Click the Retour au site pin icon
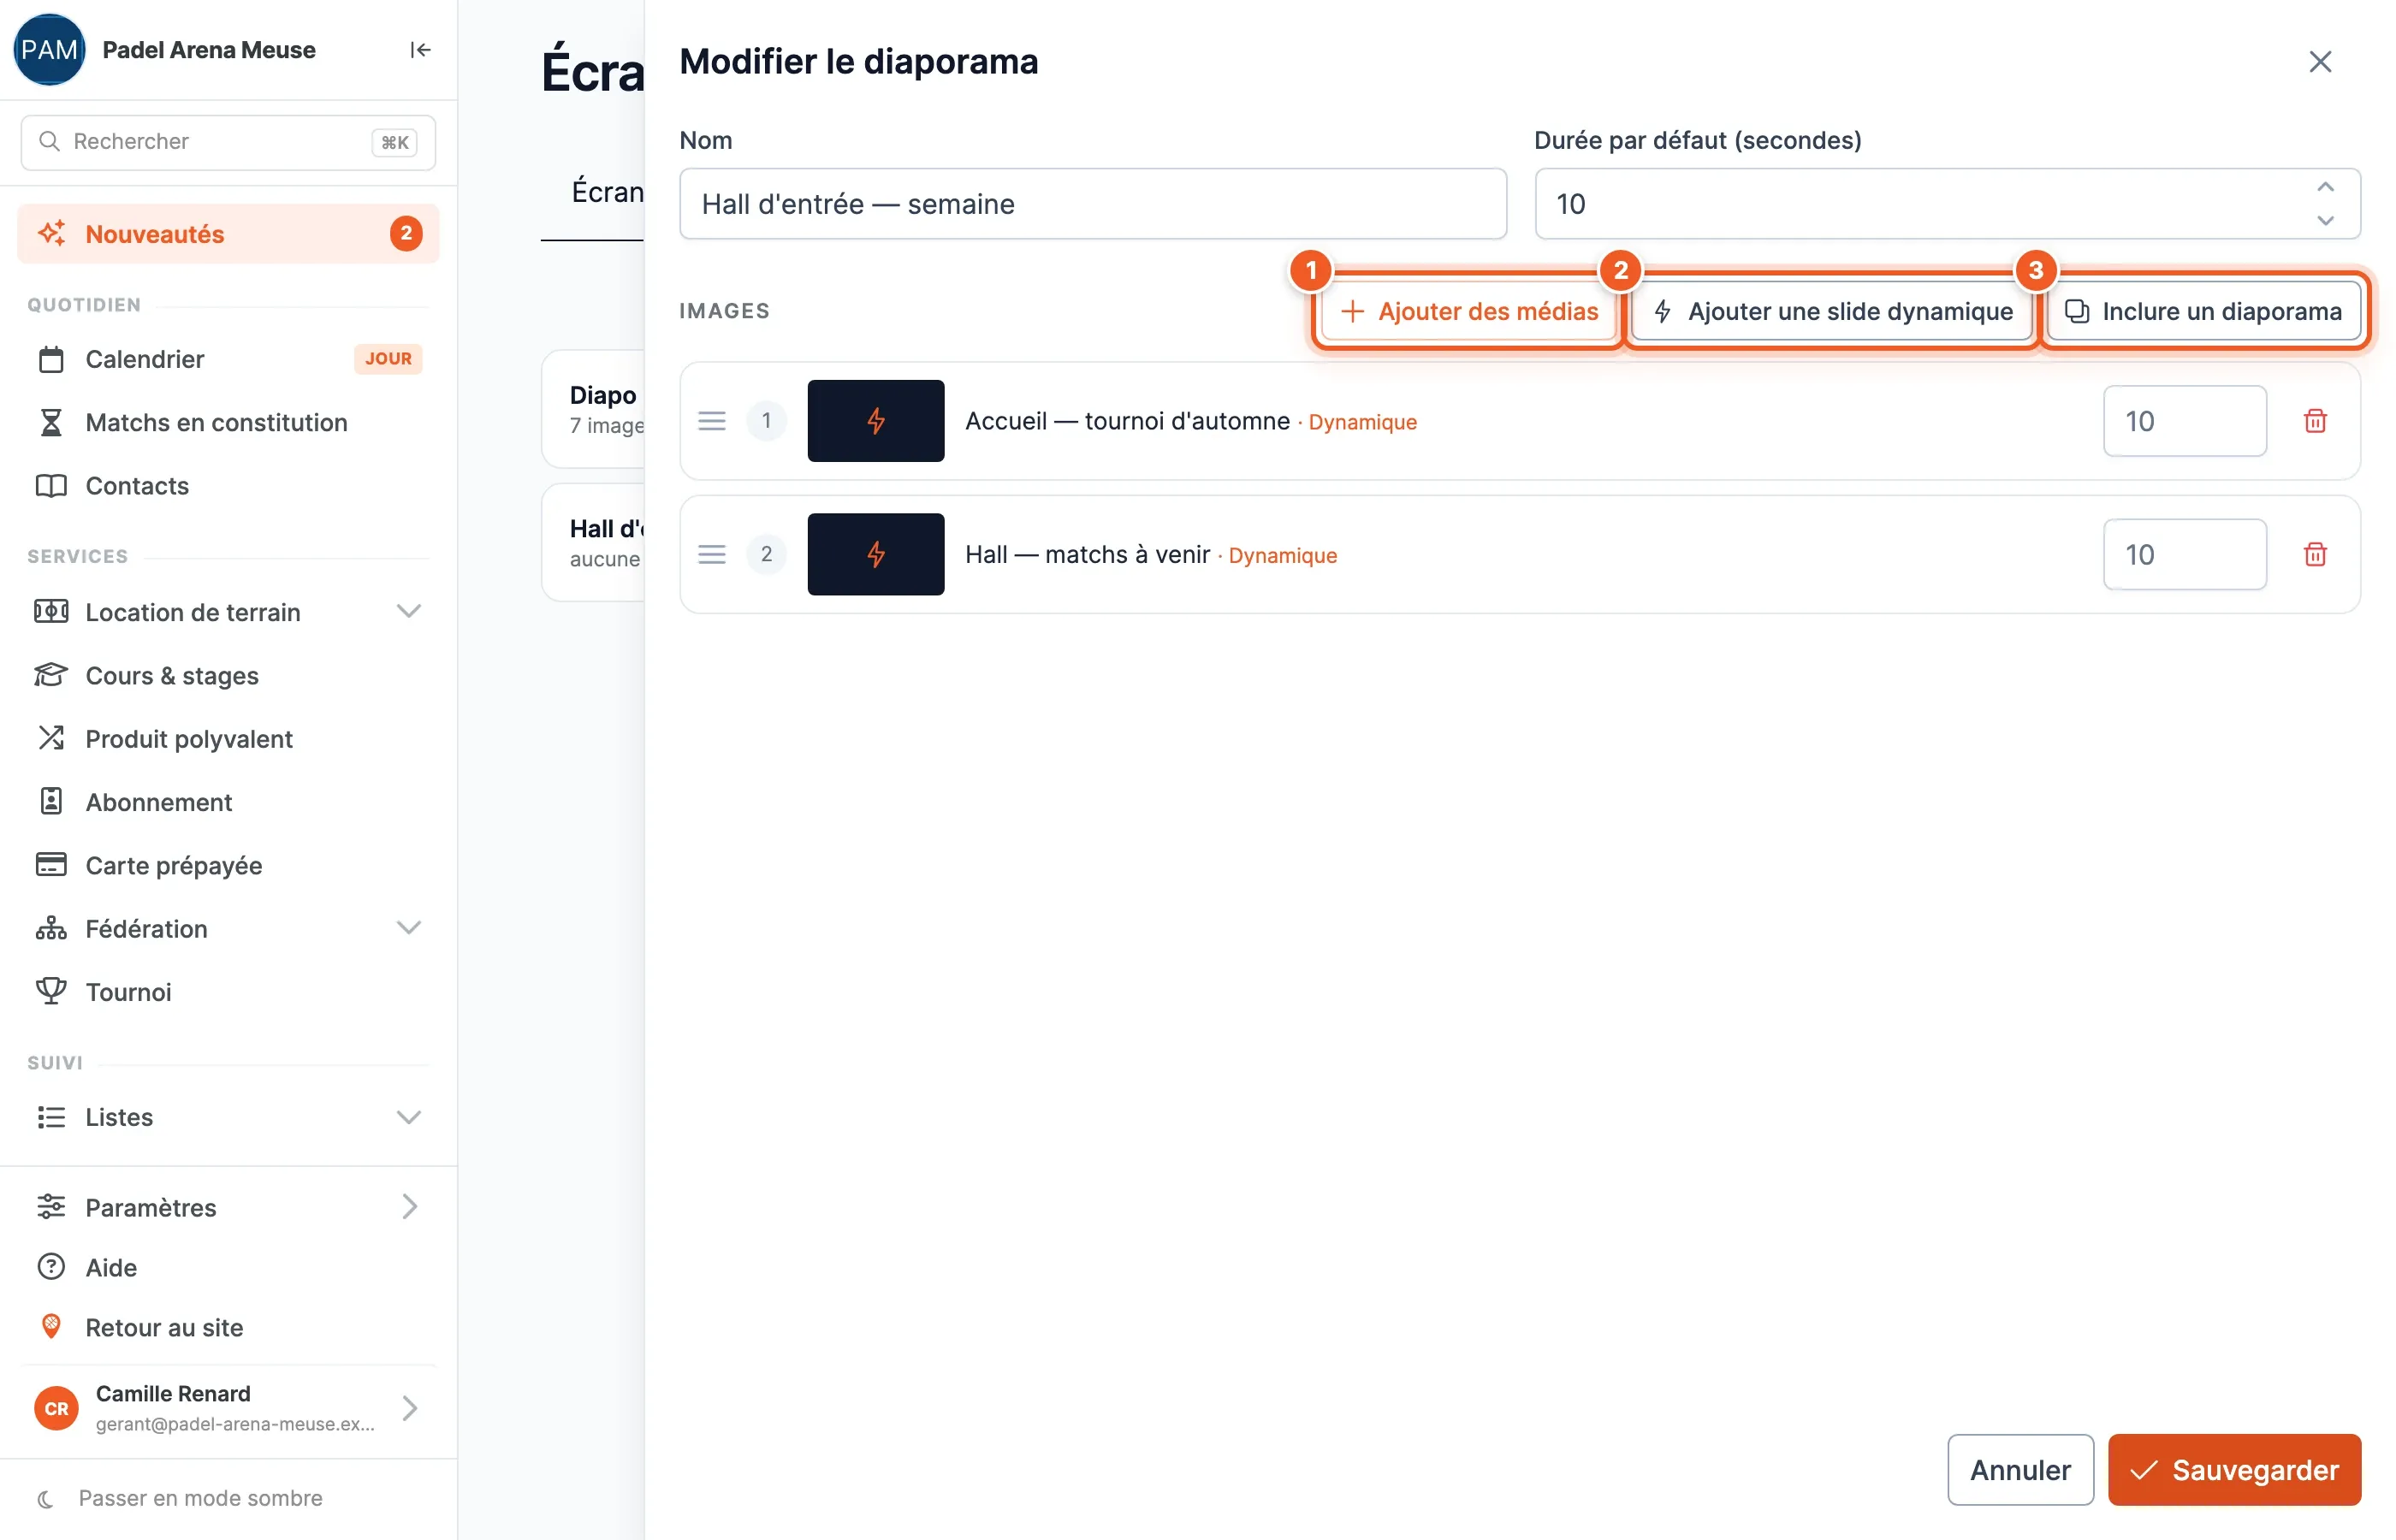This screenshot has width=2396, height=1540. coord(51,1328)
